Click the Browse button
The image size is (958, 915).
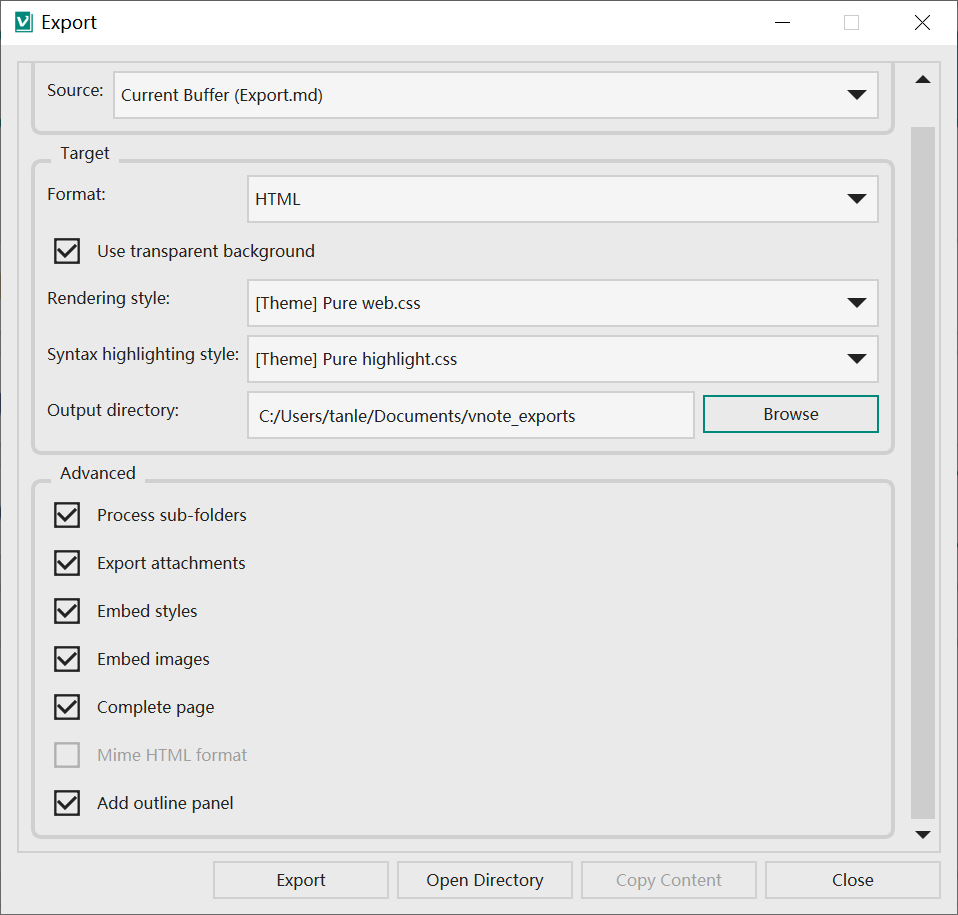(x=791, y=414)
